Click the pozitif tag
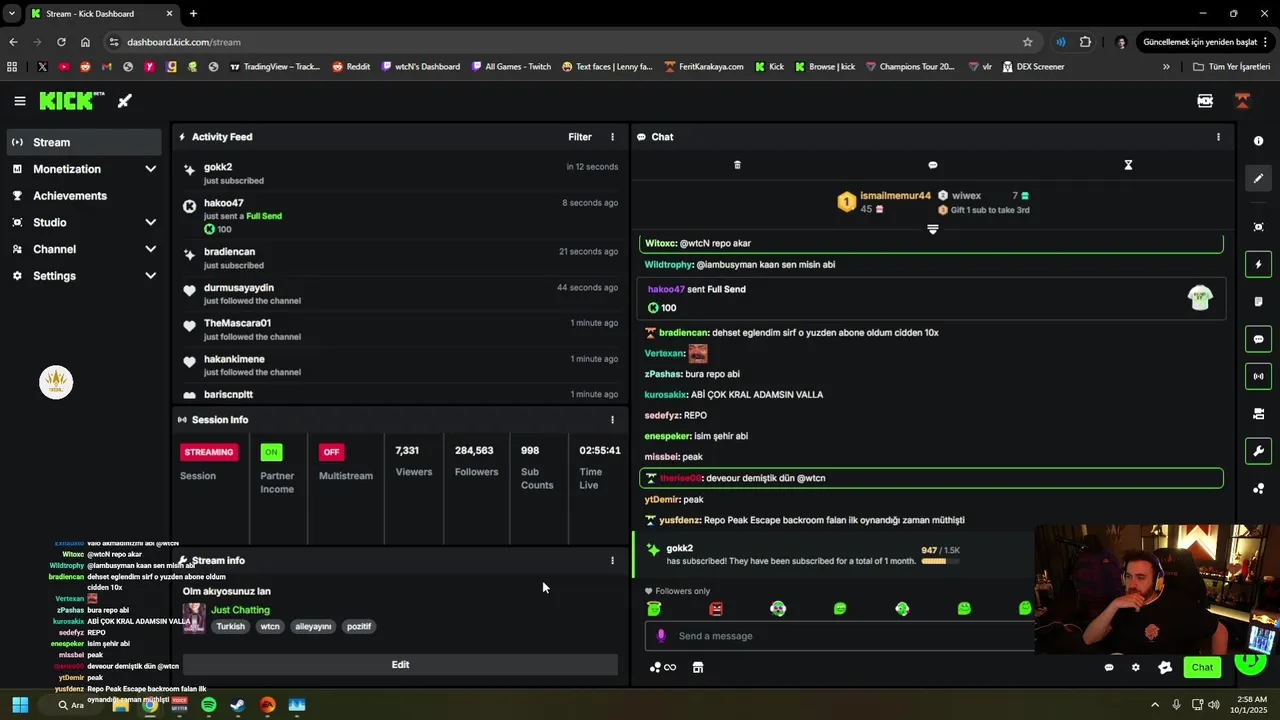The image size is (1280, 720). coord(358,627)
